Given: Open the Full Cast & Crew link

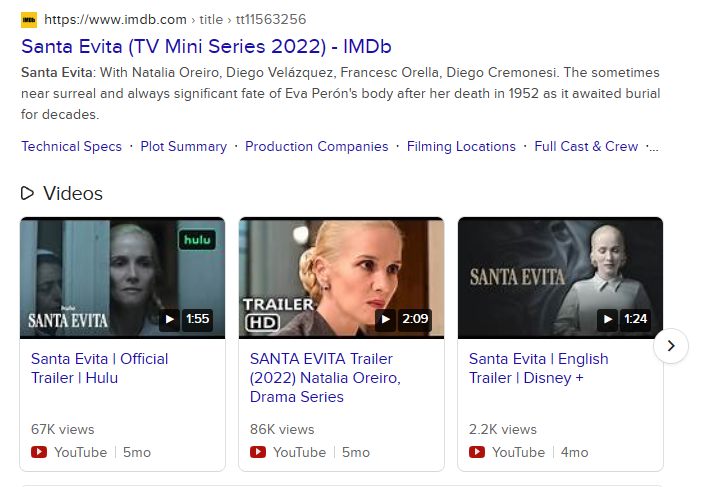Looking at the screenshot, I should click(586, 146).
